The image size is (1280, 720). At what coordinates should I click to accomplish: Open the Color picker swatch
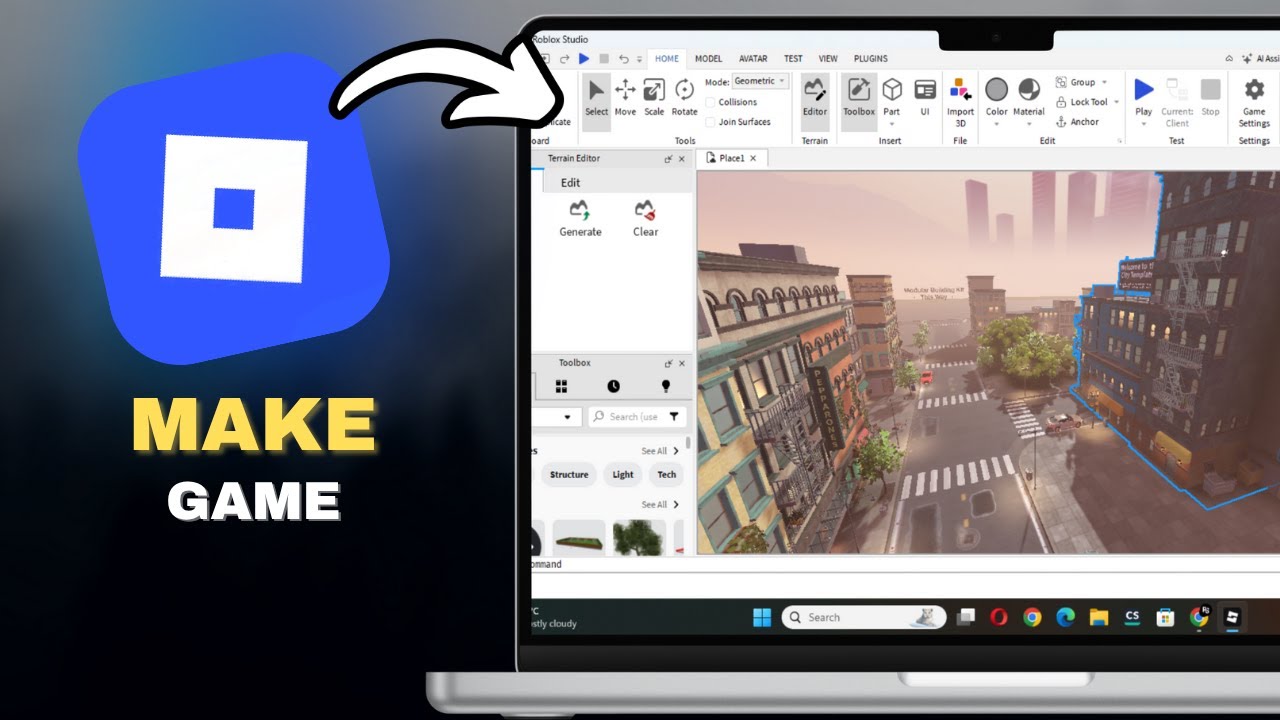coord(996,90)
